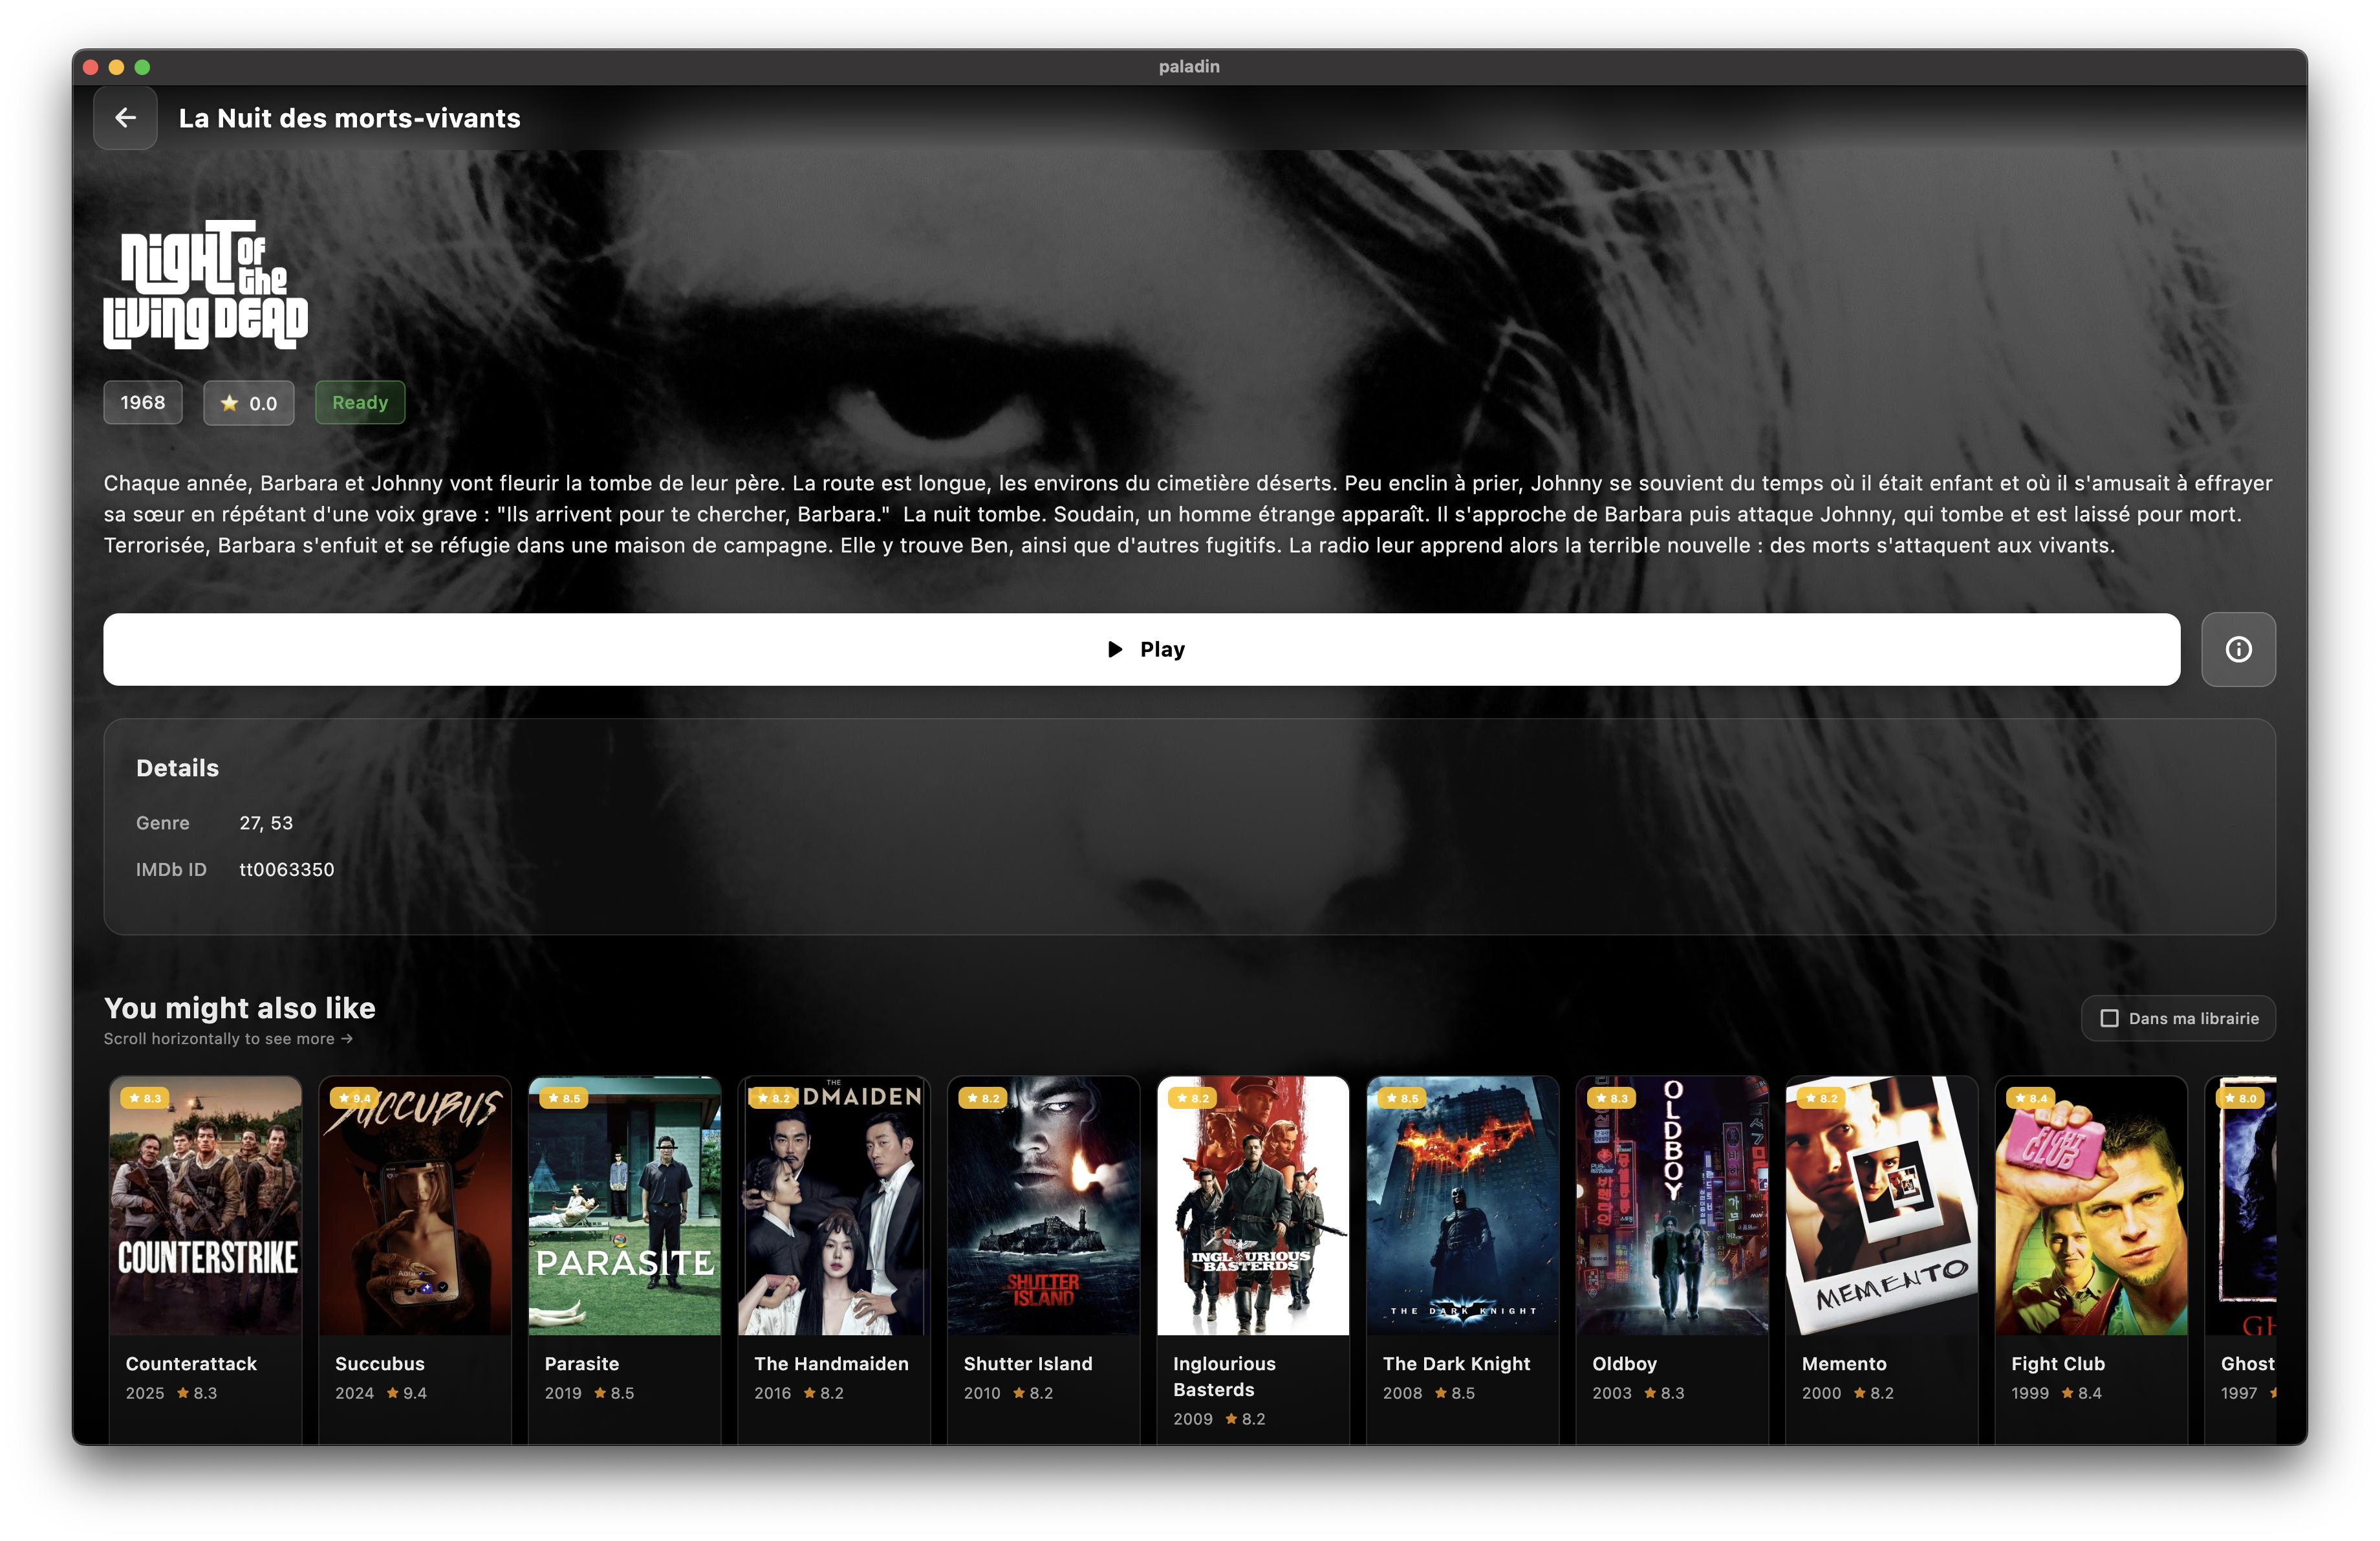The height and width of the screenshot is (1541, 2380).
Task: Click the Shutter Island title
Action: pyautogui.click(x=1027, y=1363)
